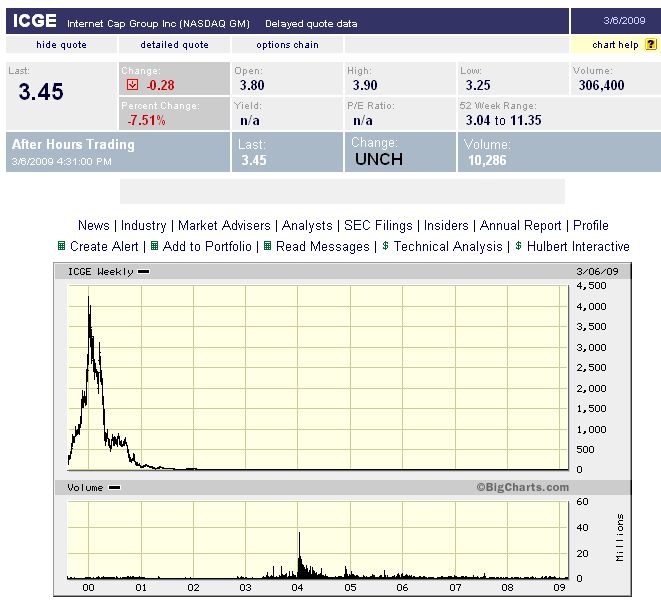Viewport: 661px width, 602px height.
Task: Click the Delayed quote data label
Action: pos(311,24)
